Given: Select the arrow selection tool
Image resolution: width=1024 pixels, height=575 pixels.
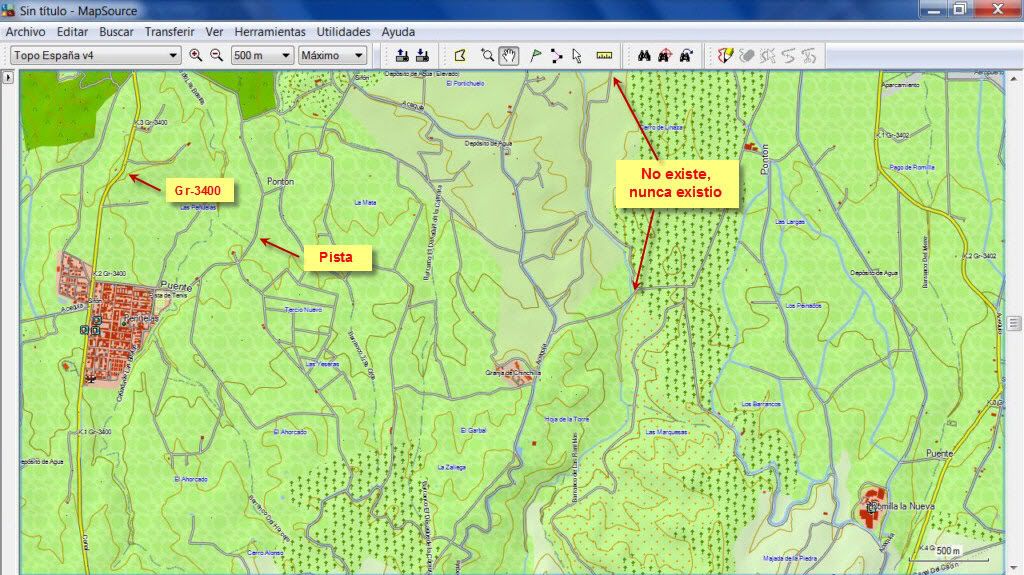Looking at the screenshot, I should (577, 56).
